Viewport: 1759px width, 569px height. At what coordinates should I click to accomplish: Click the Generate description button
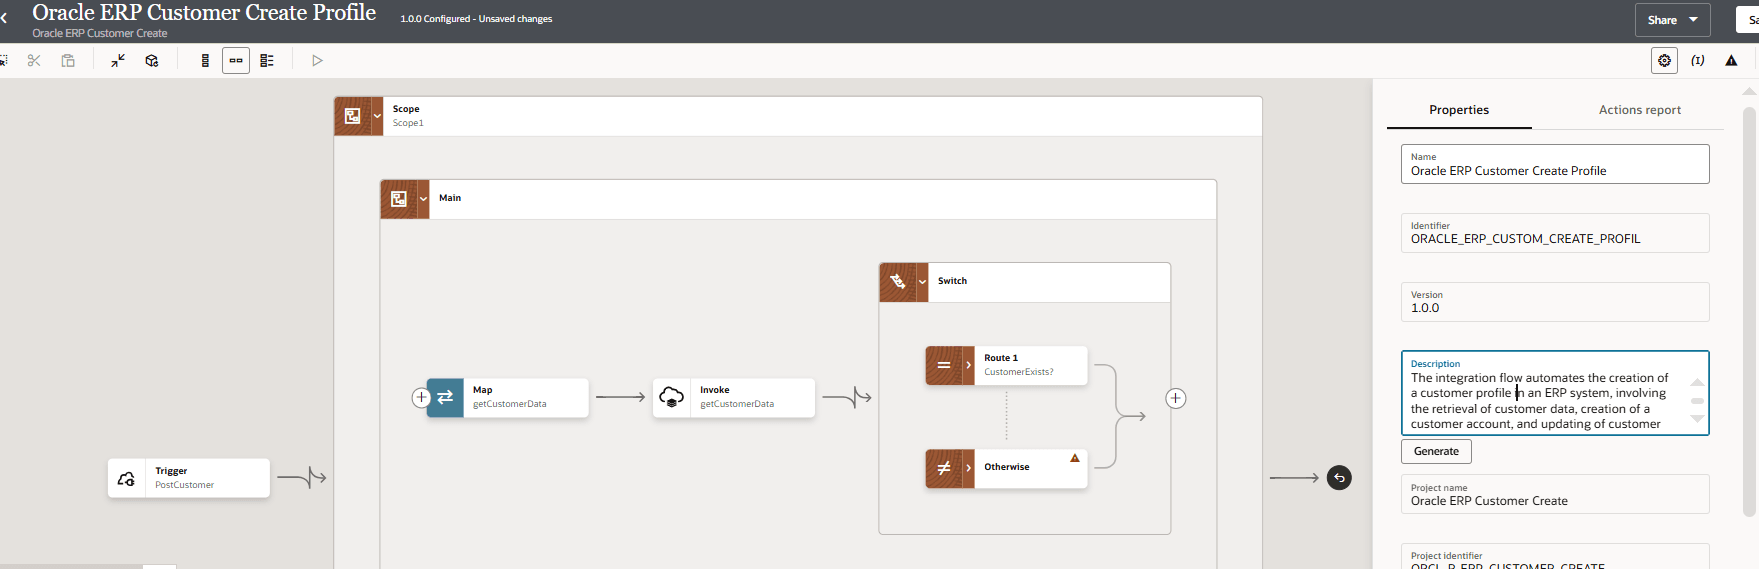[1436, 451]
